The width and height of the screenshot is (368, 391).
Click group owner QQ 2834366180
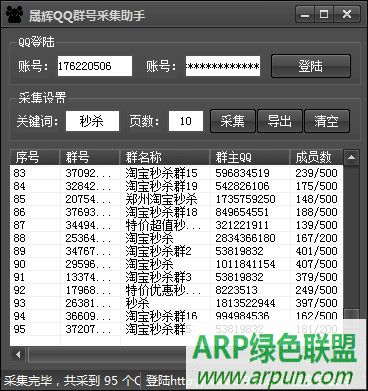245,238
